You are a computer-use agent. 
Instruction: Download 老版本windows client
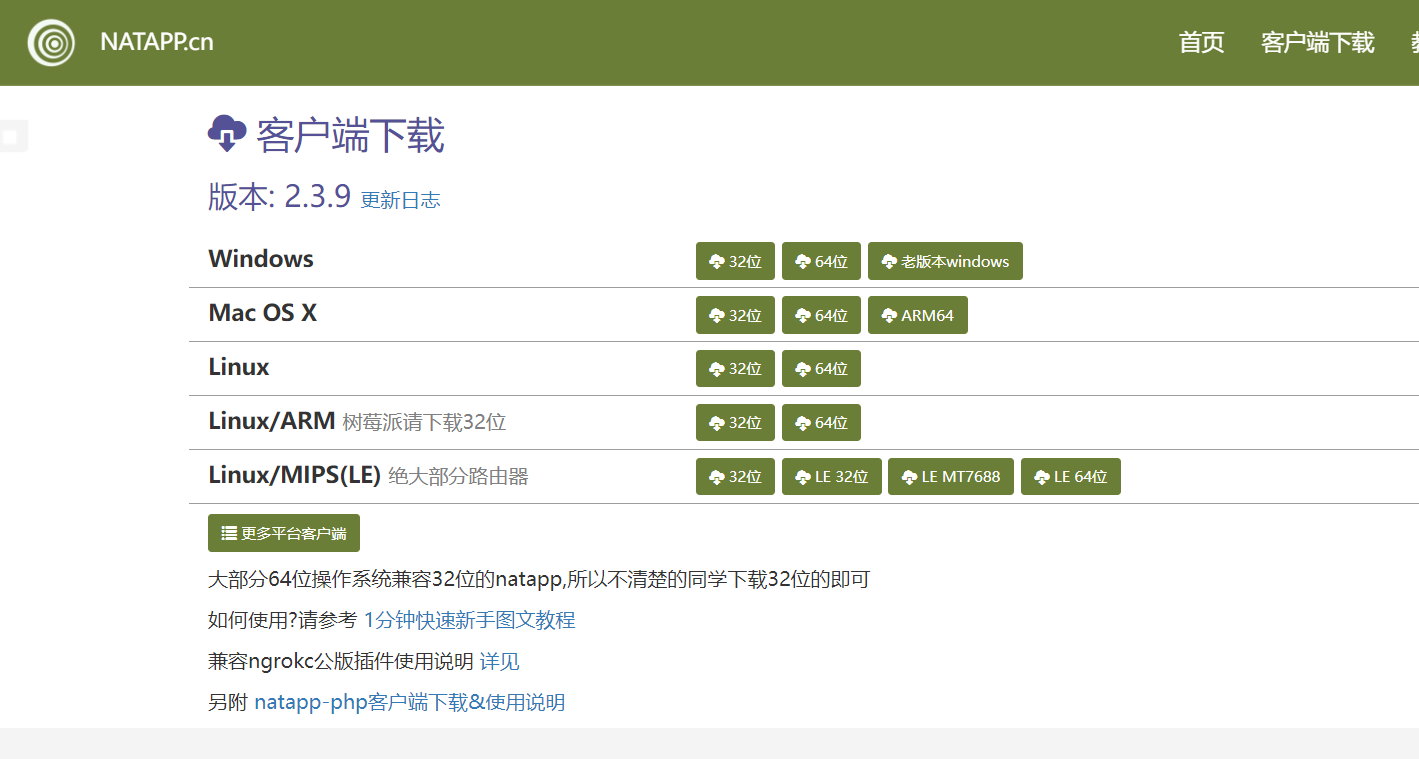point(945,261)
